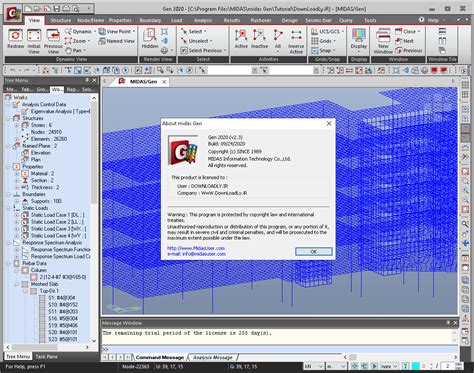474x373 pixels.
Task: Click the command input line in Message Window
Action: pos(280,349)
